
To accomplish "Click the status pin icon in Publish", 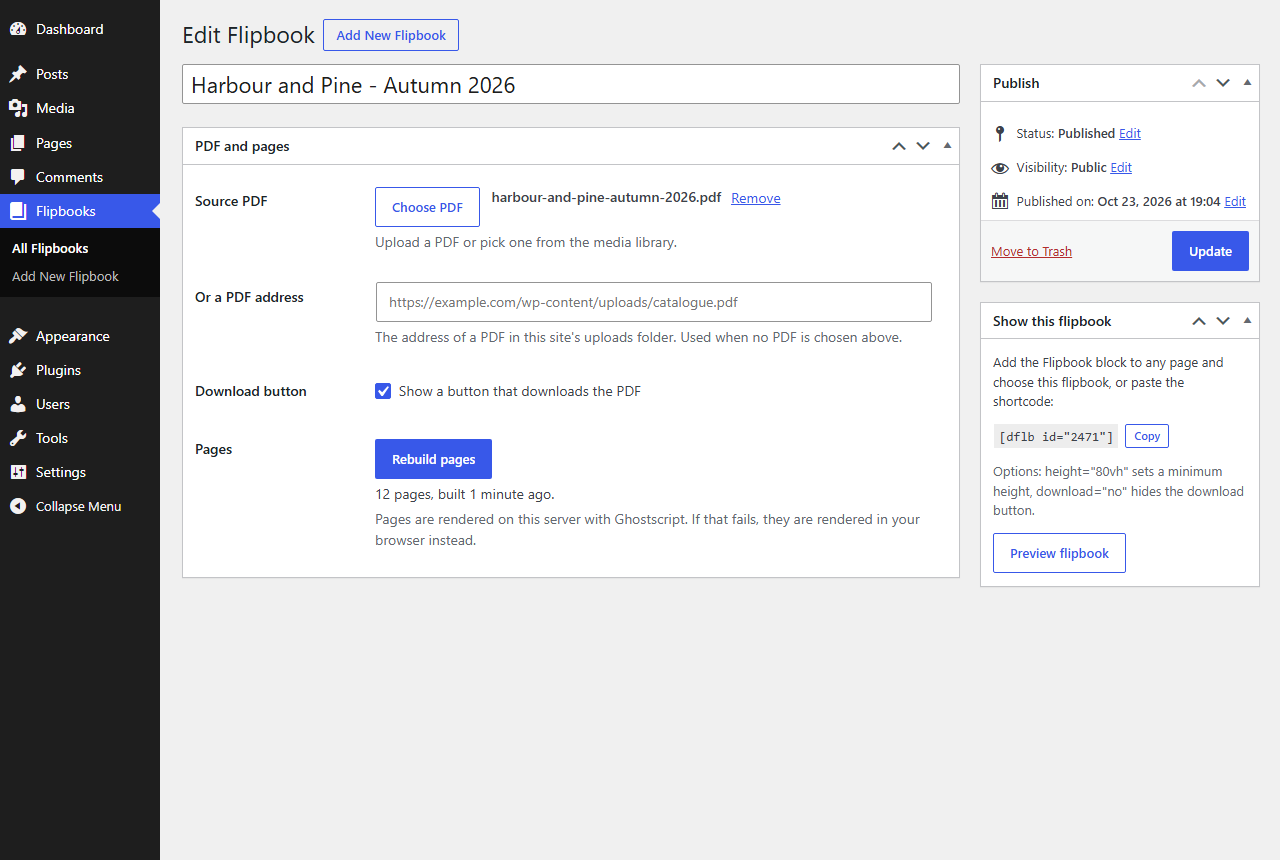I will (x=1000, y=133).
